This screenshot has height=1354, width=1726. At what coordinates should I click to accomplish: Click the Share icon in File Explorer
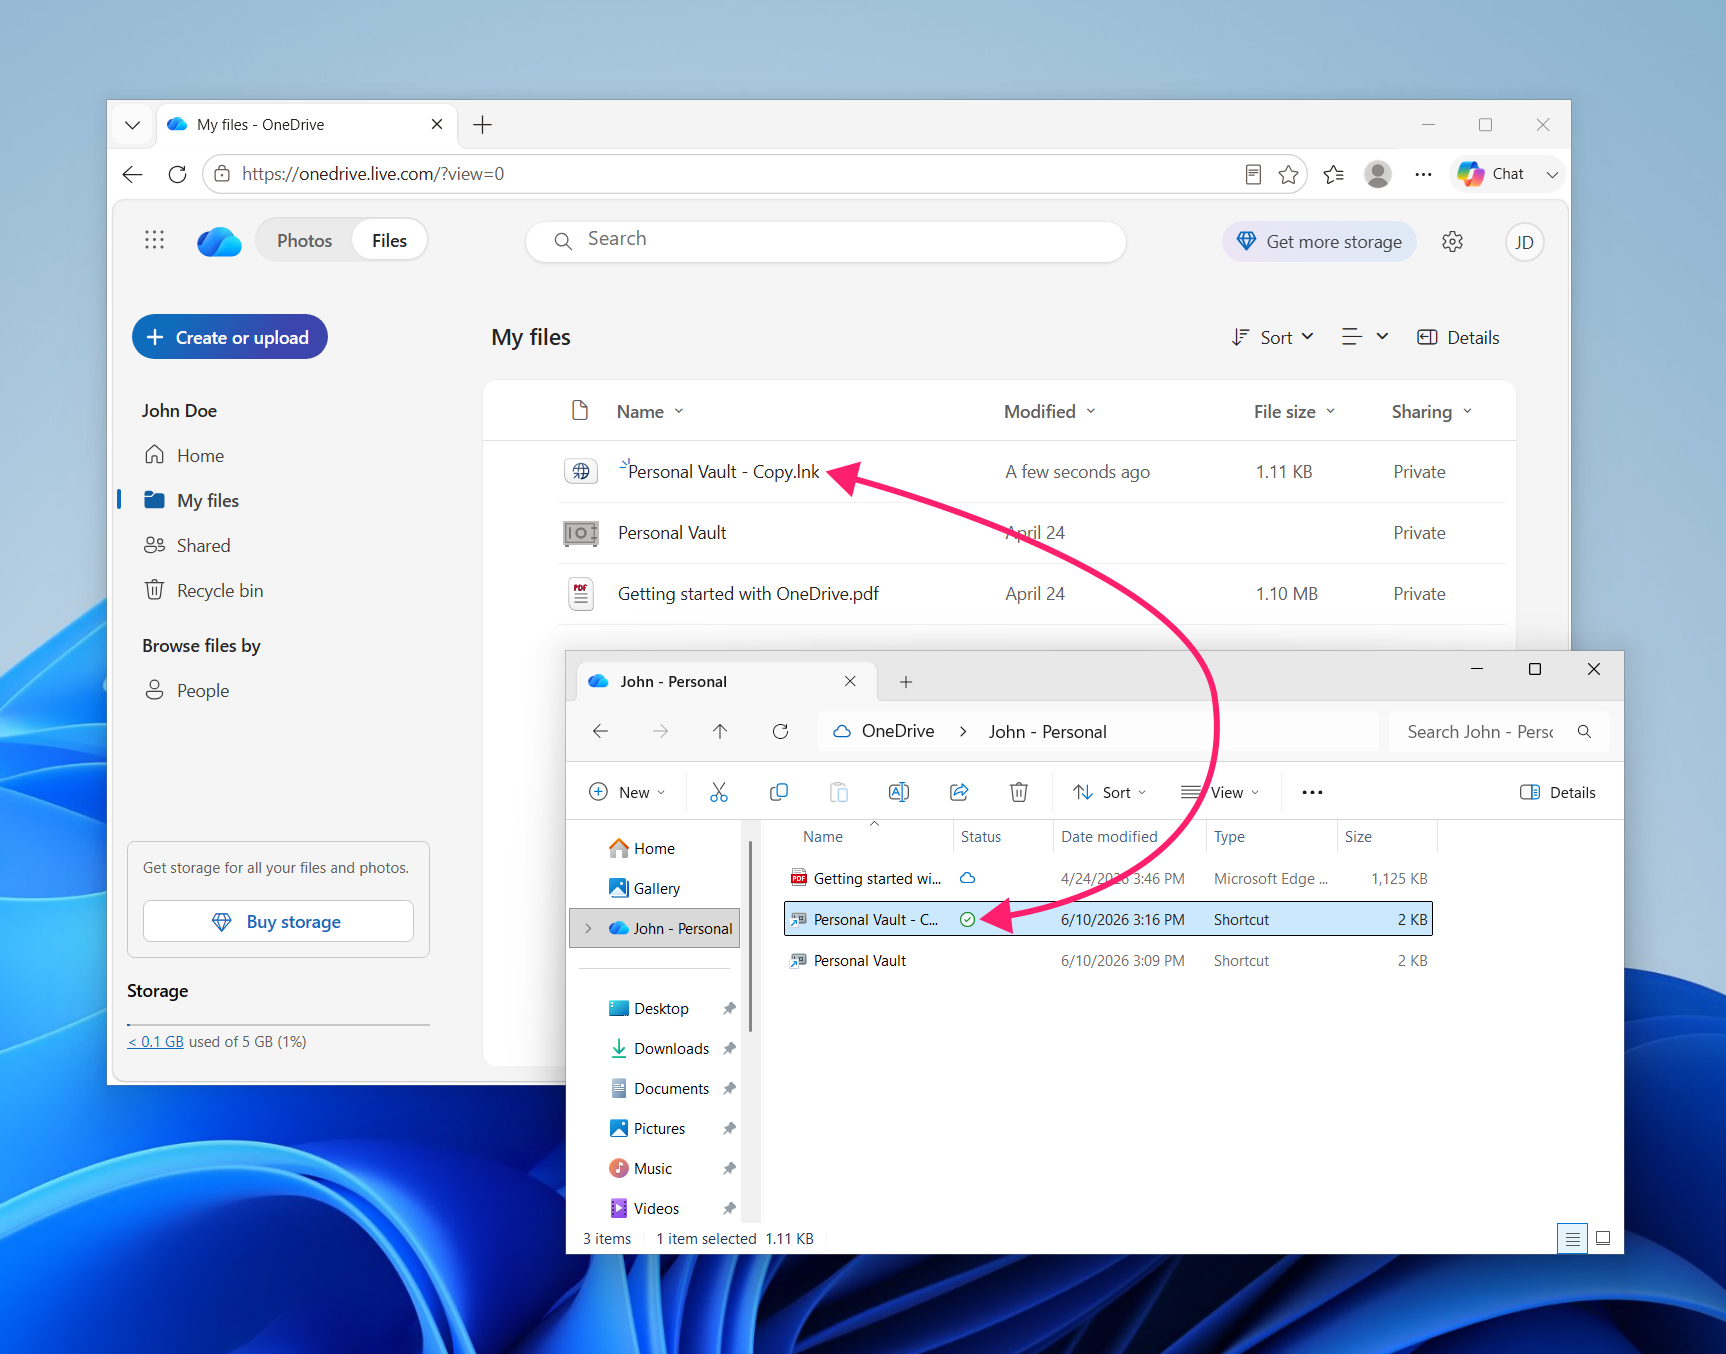(958, 792)
